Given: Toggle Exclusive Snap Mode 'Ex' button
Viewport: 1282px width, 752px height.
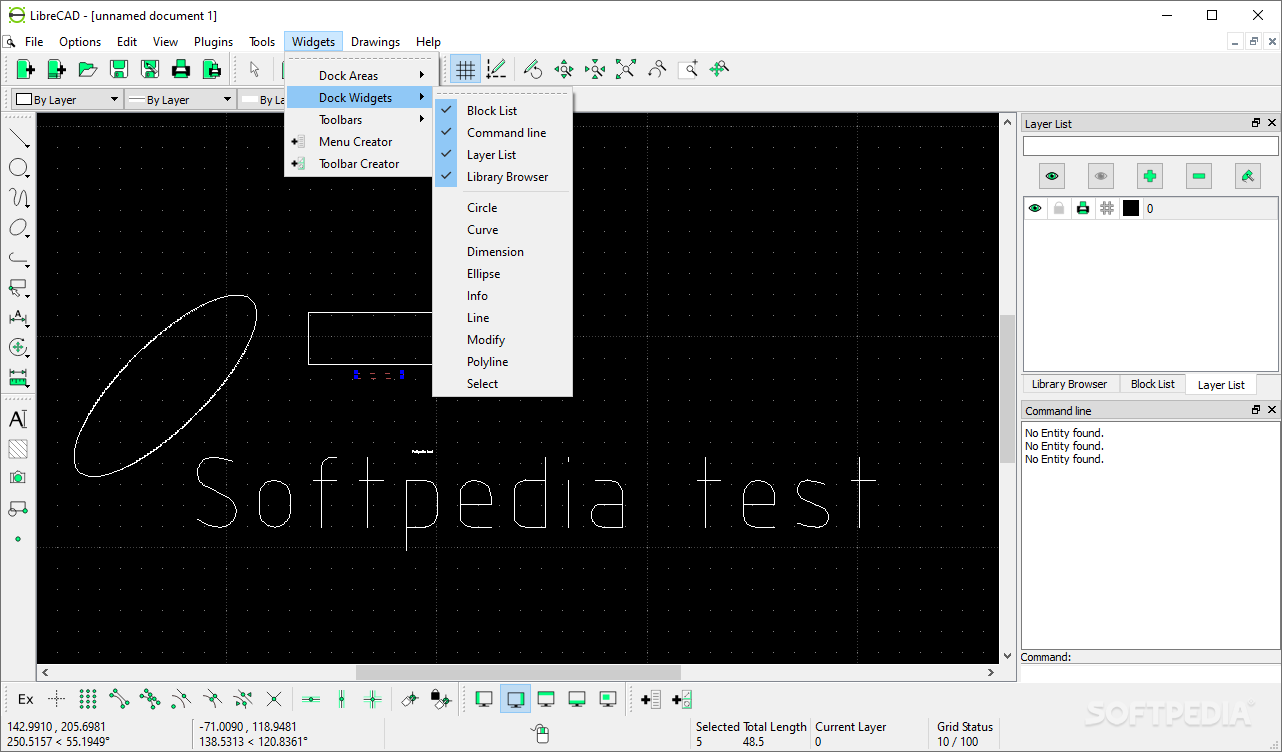Looking at the screenshot, I should 26,699.
